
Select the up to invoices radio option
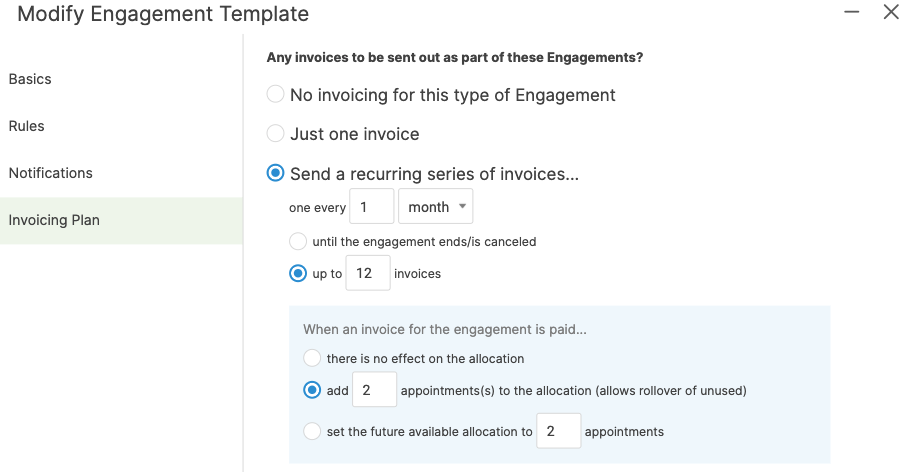[298, 273]
